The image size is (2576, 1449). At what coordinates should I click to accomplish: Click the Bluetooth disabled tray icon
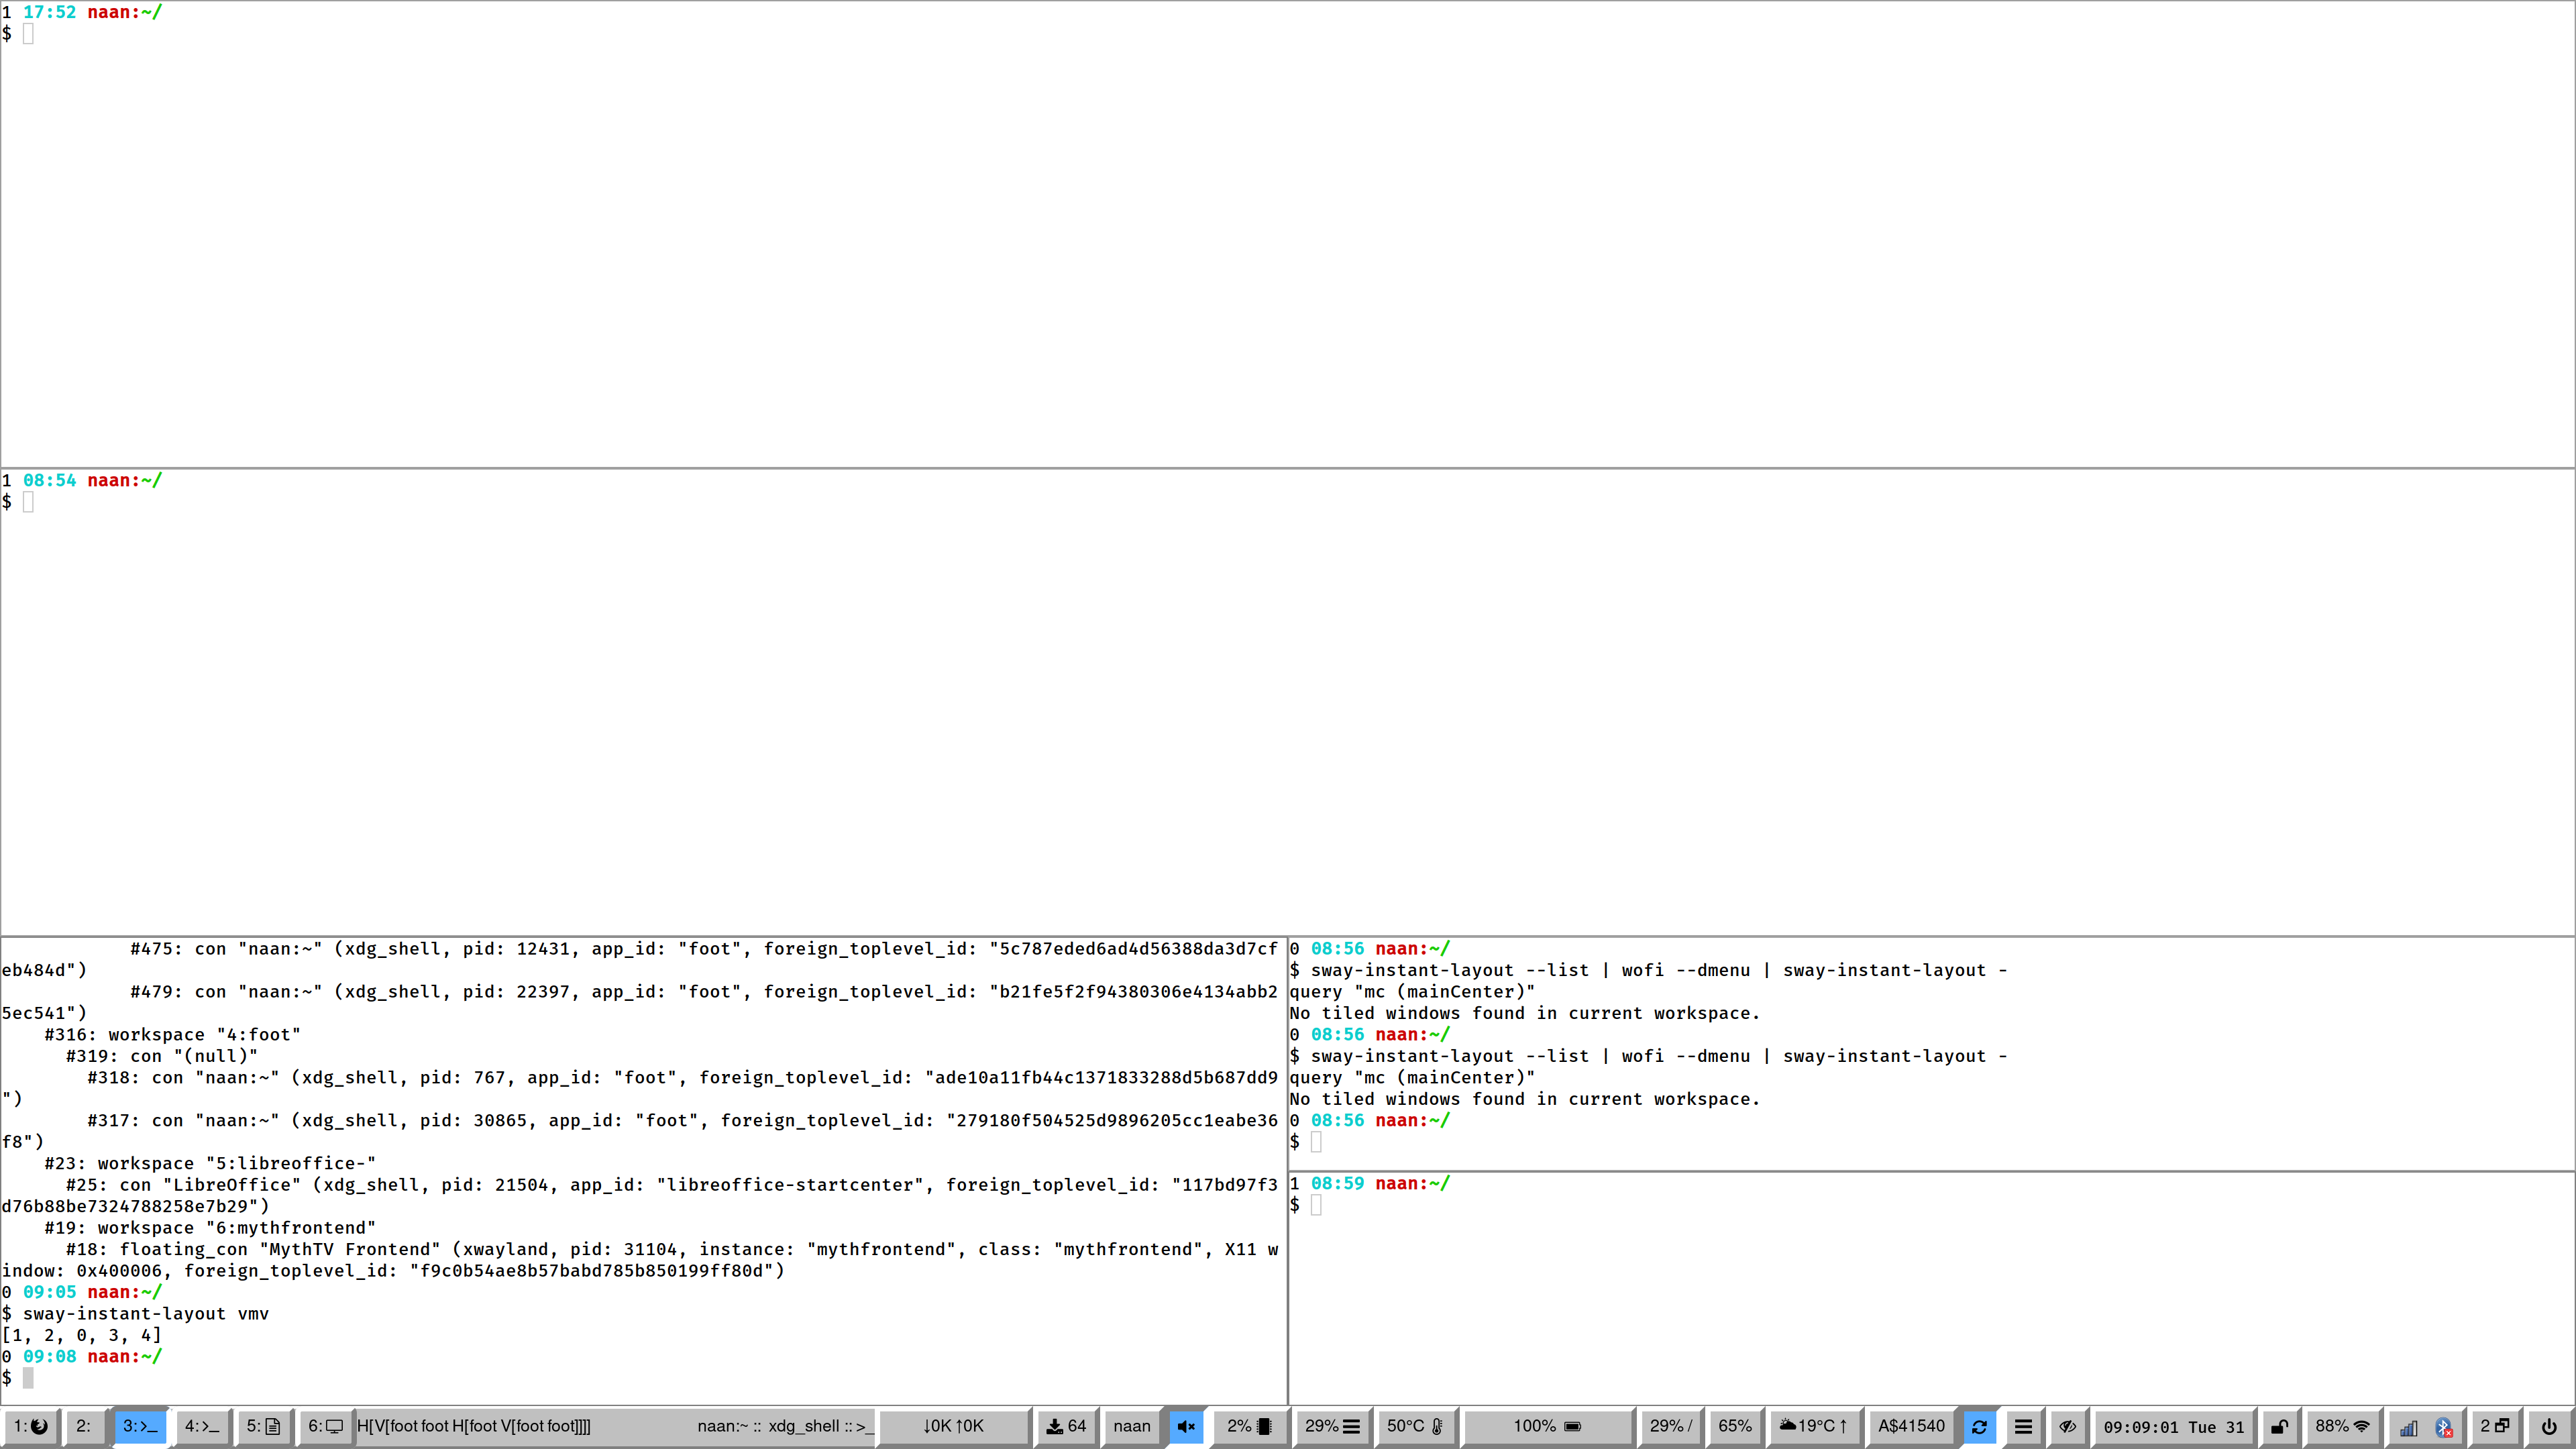point(2443,1427)
